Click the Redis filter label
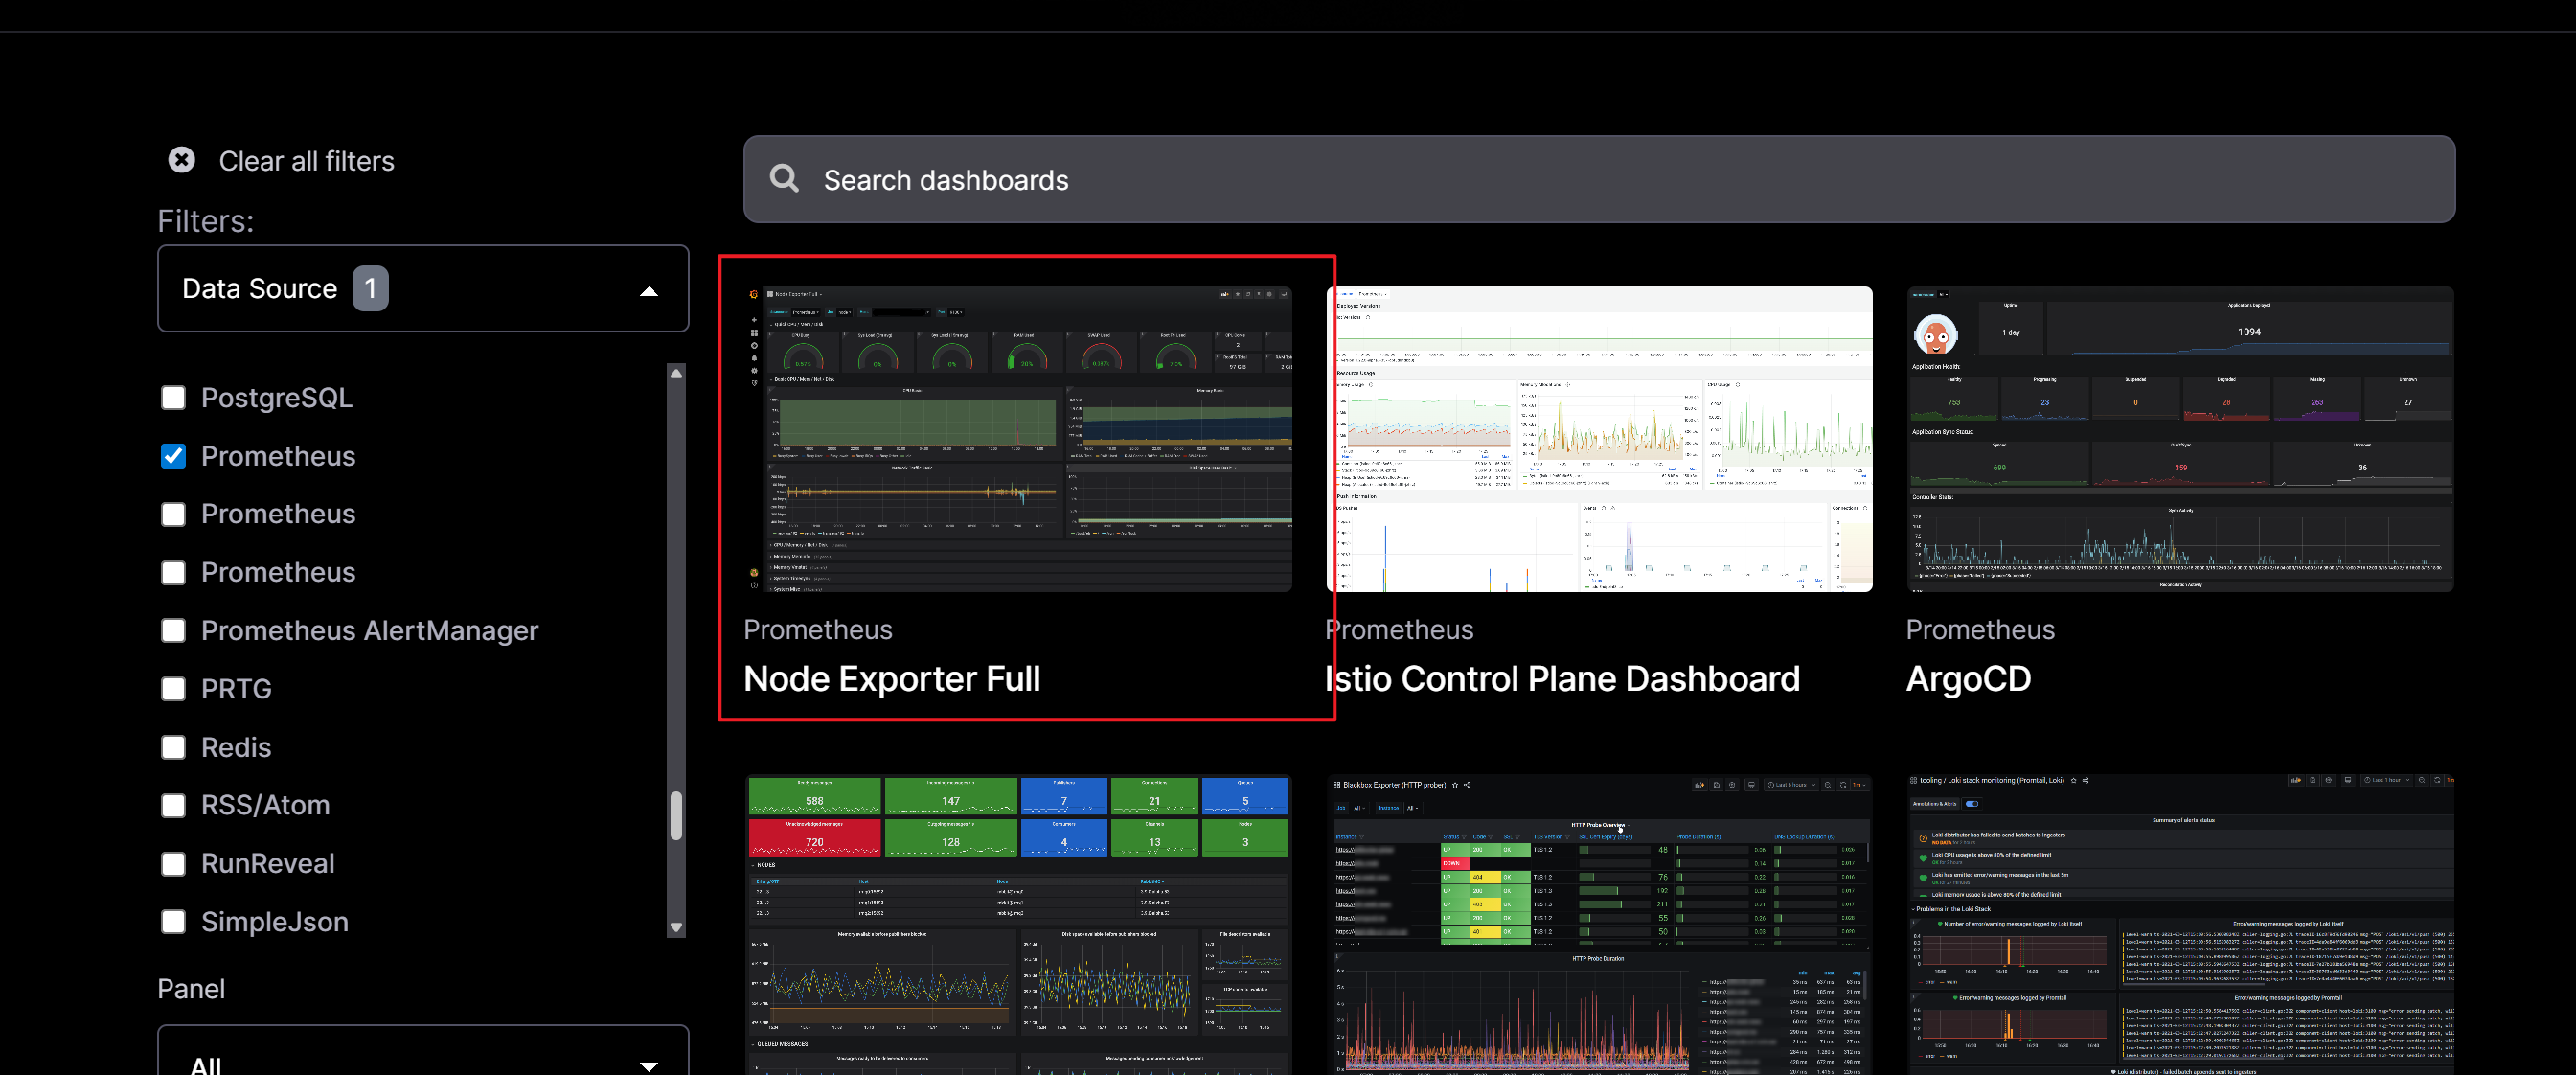 [236, 747]
